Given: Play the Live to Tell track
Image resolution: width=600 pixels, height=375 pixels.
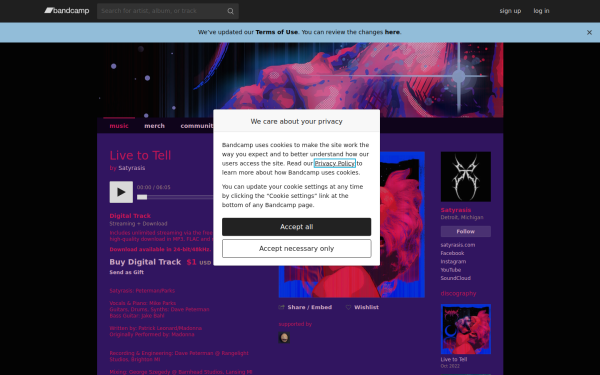Looking at the screenshot, I should [121, 192].
